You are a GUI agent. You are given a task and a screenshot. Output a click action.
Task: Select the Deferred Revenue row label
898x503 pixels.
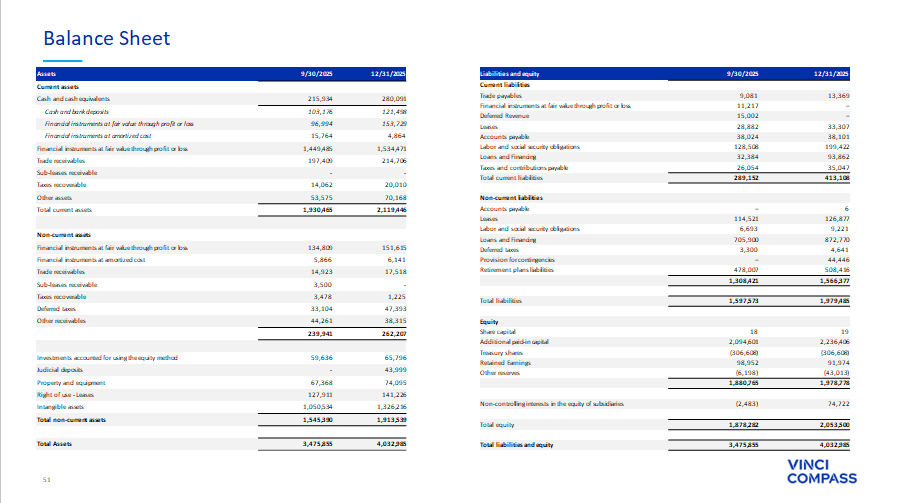point(505,117)
